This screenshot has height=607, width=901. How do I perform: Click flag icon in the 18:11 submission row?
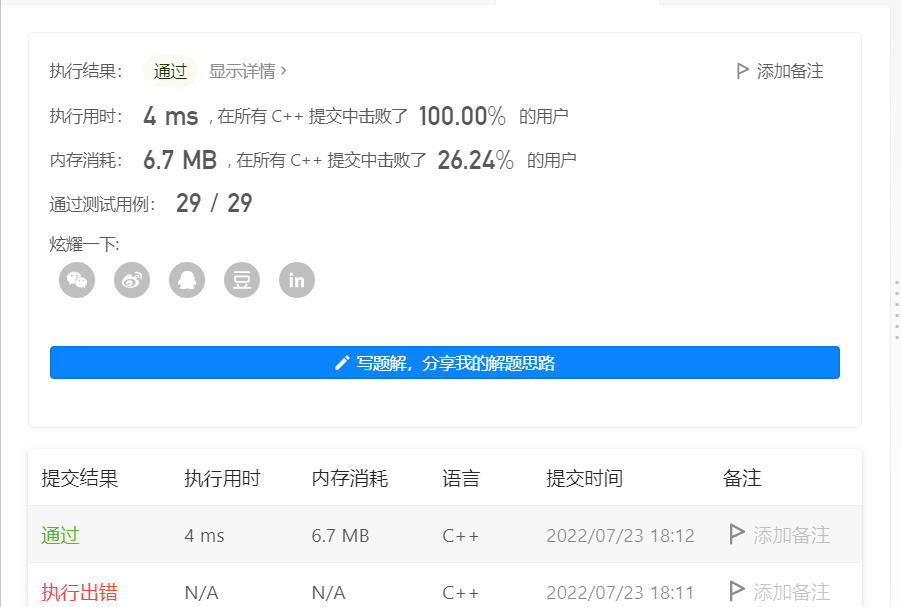coord(736,590)
